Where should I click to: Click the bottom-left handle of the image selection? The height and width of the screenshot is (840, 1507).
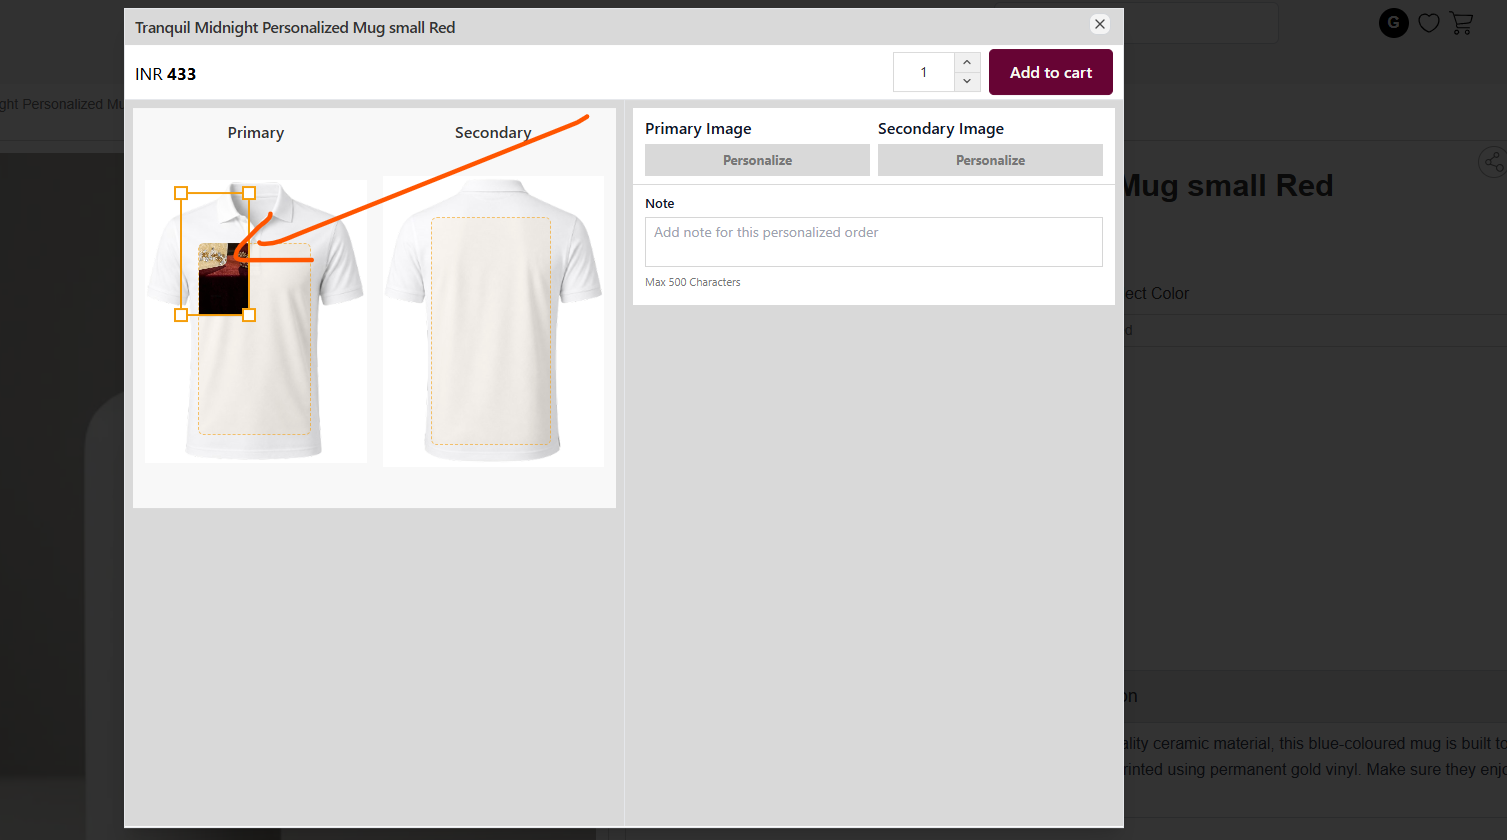[181, 315]
